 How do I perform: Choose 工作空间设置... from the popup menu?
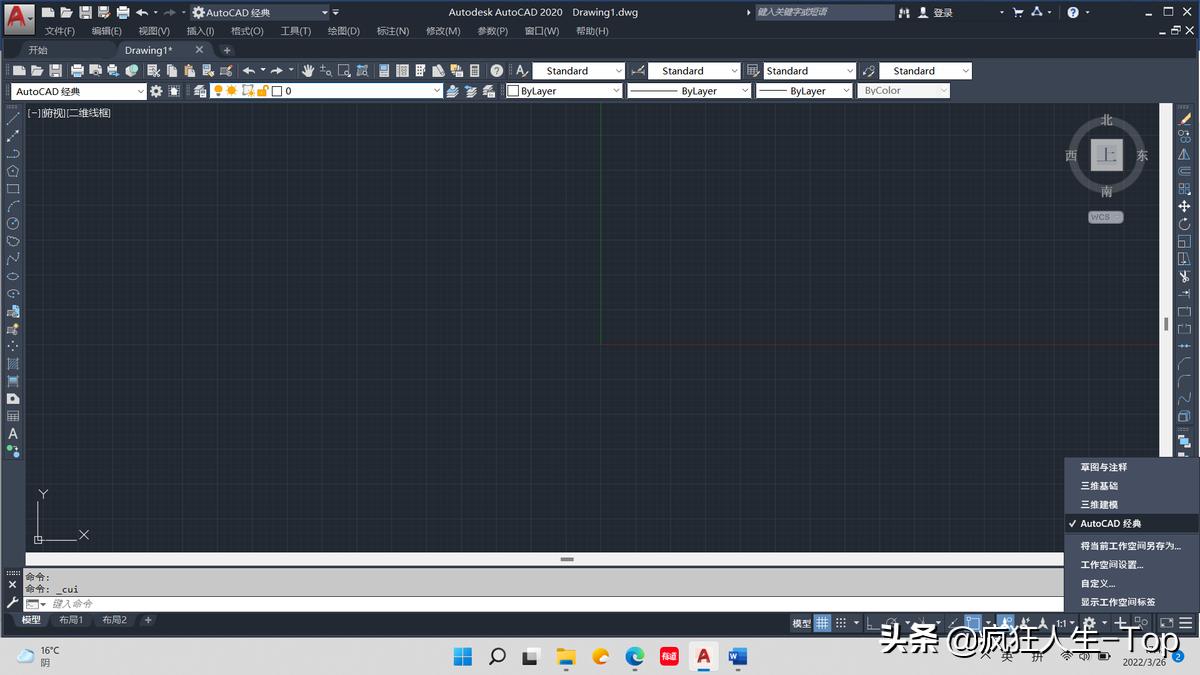point(1111,564)
